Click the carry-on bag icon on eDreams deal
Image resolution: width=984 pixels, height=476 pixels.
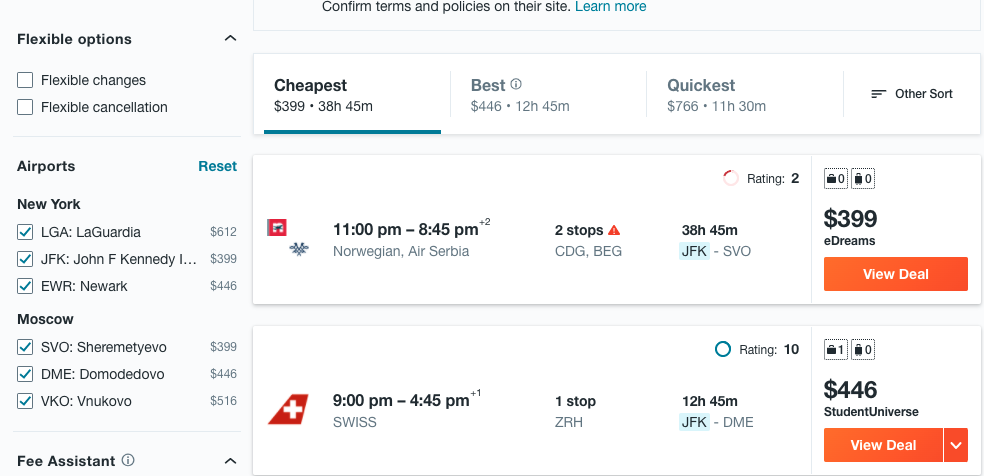point(836,179)
